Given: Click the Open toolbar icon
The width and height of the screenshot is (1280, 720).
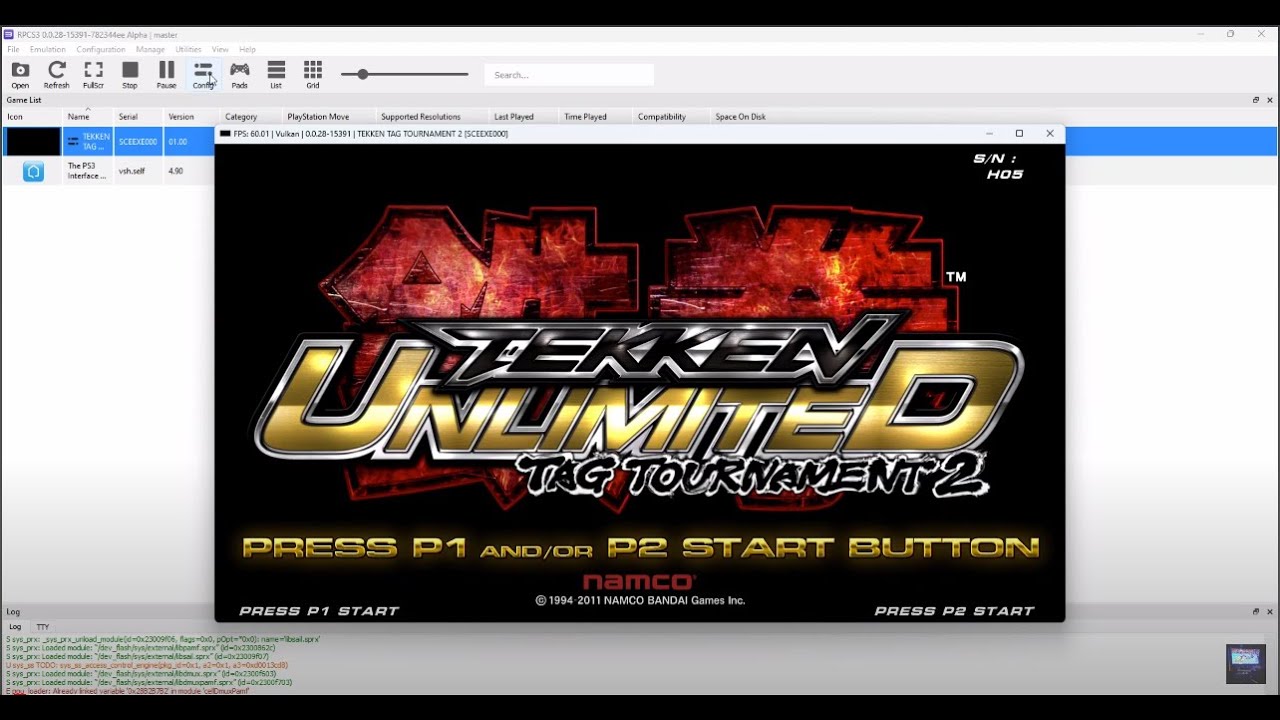Looking at the screenshot, I should click(x=20, y=74).
